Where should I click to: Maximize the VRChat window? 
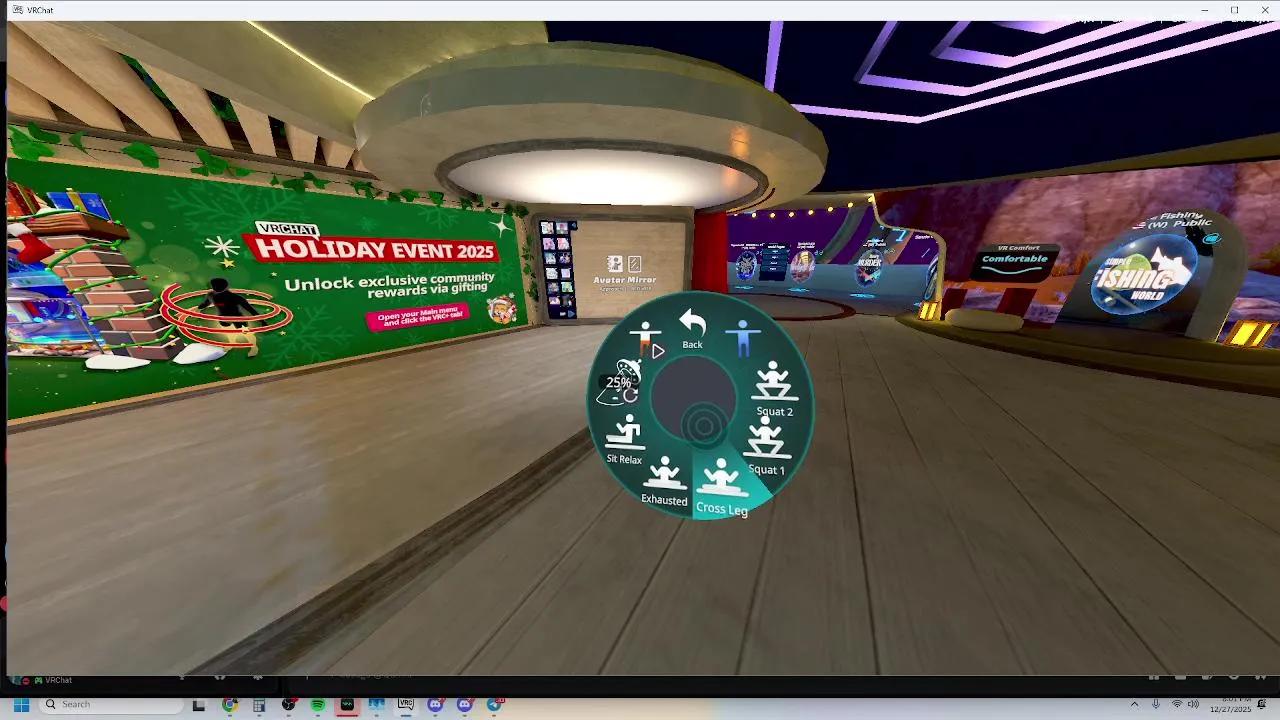tap(1235, 10)
